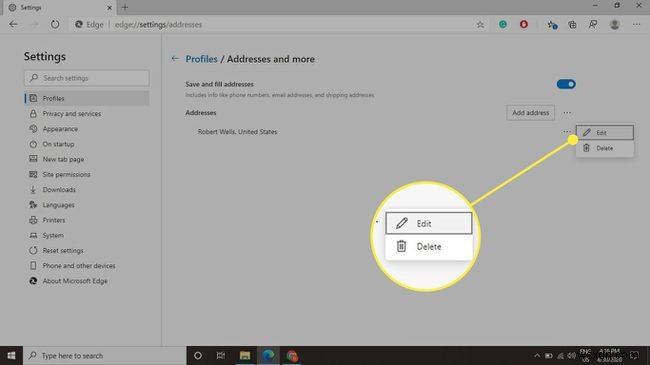This screenshot has height=365, width=650.
Task: Open more actions for Robert Wells address
Action: [567, 131]
